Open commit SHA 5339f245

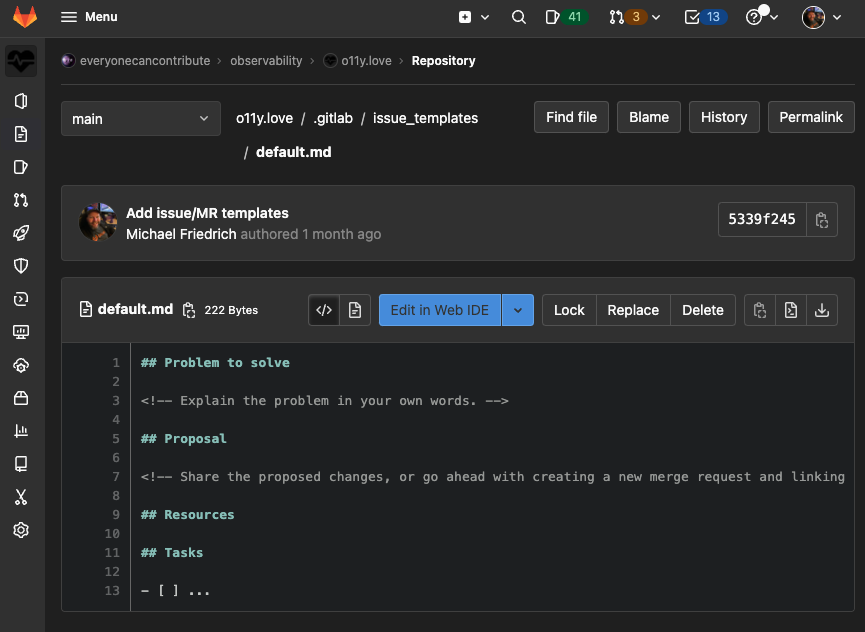coord(762,219)
